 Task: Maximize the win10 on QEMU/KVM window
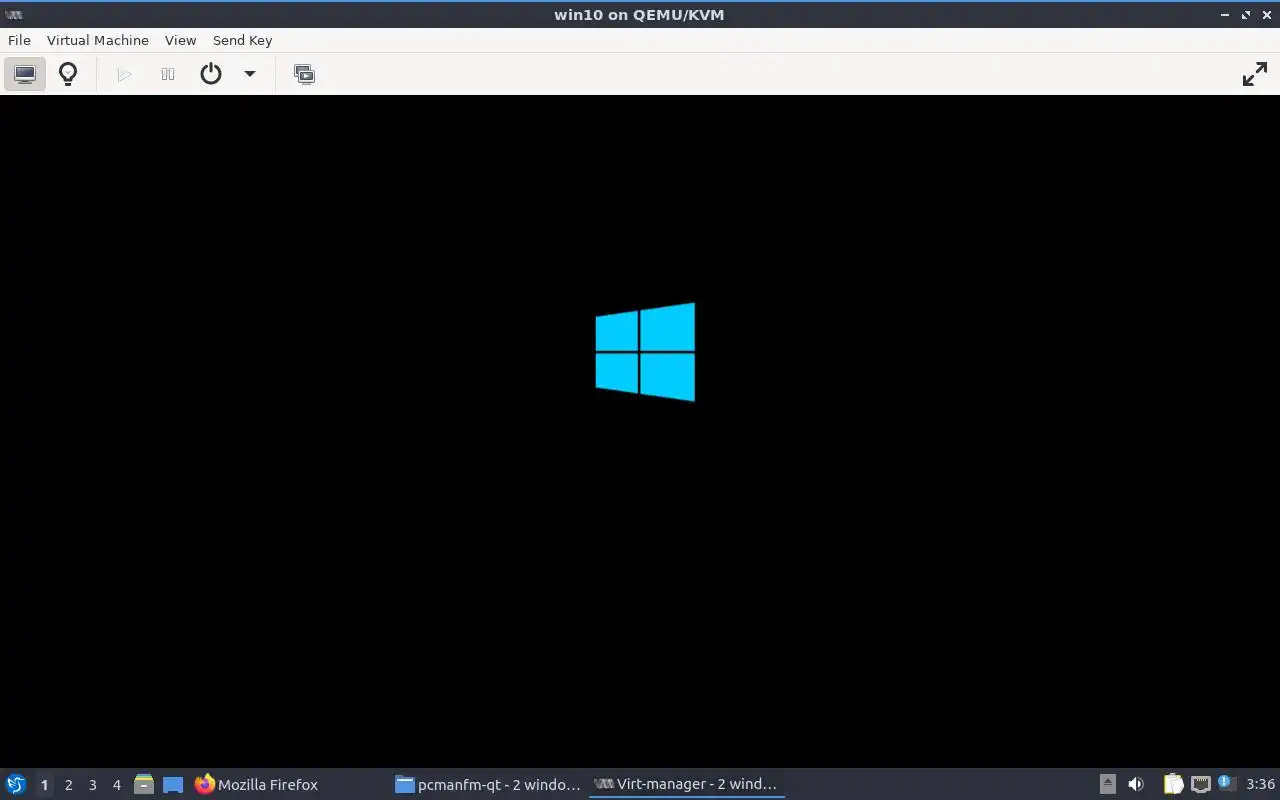1246,15
